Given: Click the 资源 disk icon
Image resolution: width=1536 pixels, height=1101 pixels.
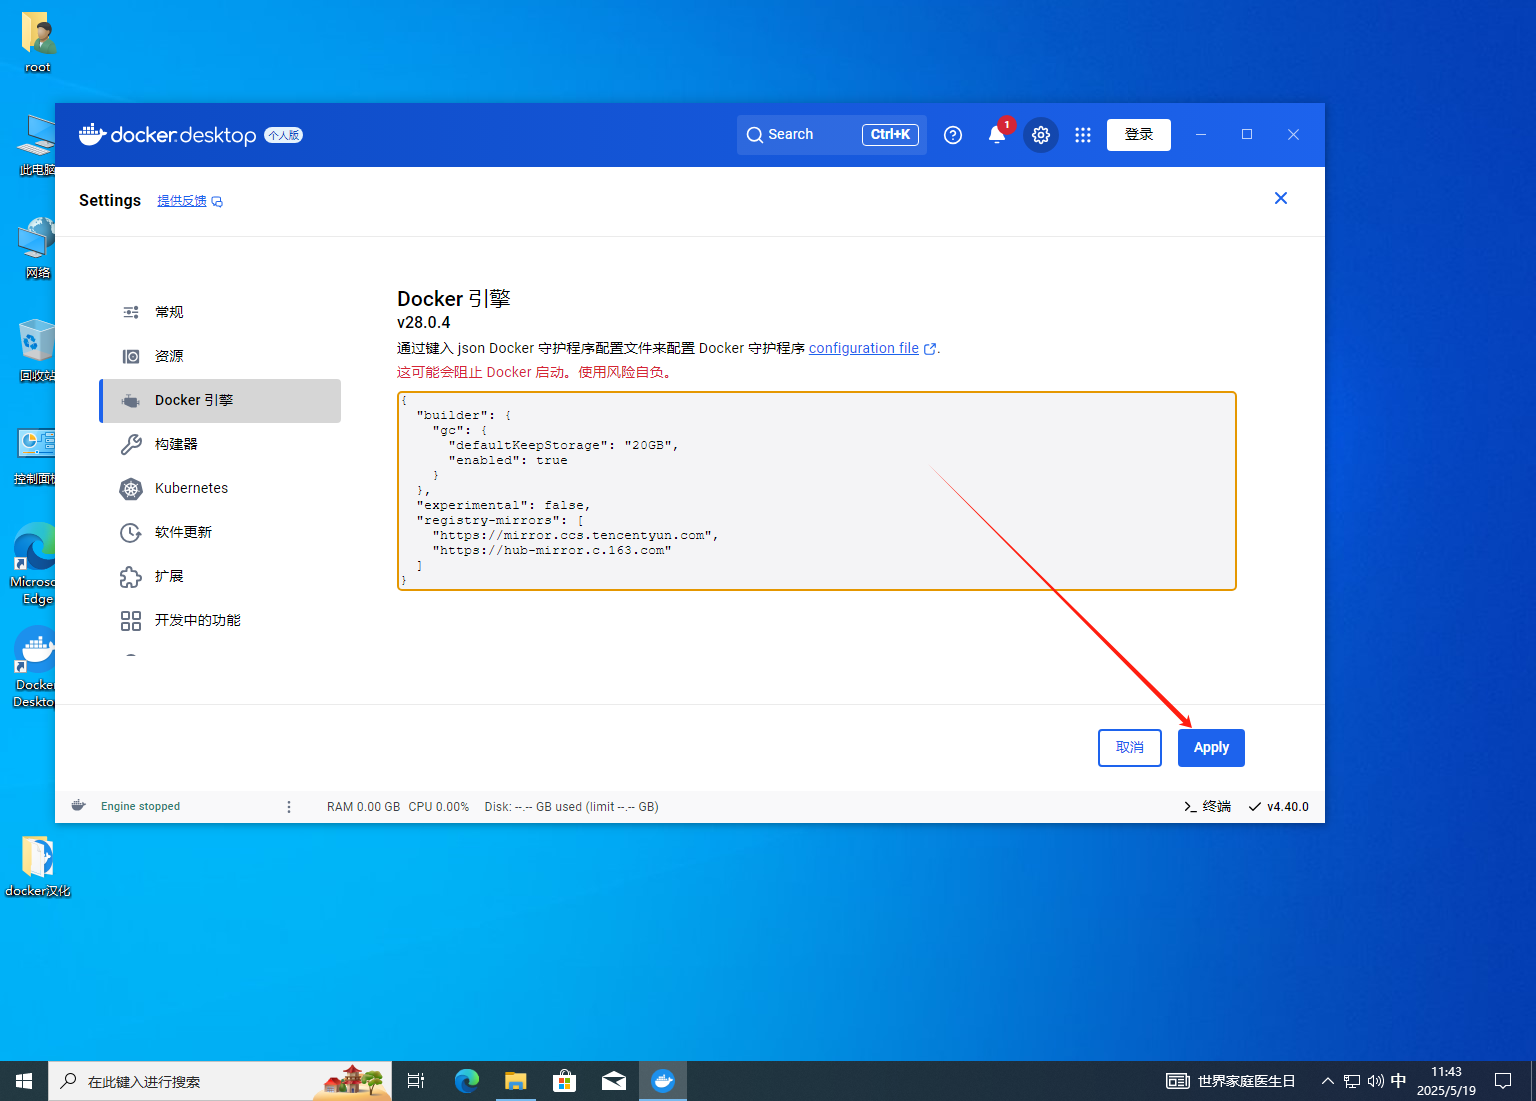Looking at the screenshot, I should (x=131, y=356).
